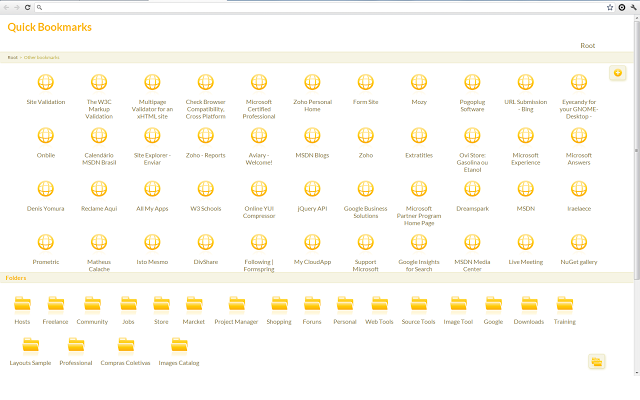Open the Prometric bookmark
Screen dimensions: 640x400
coord(46,249)
